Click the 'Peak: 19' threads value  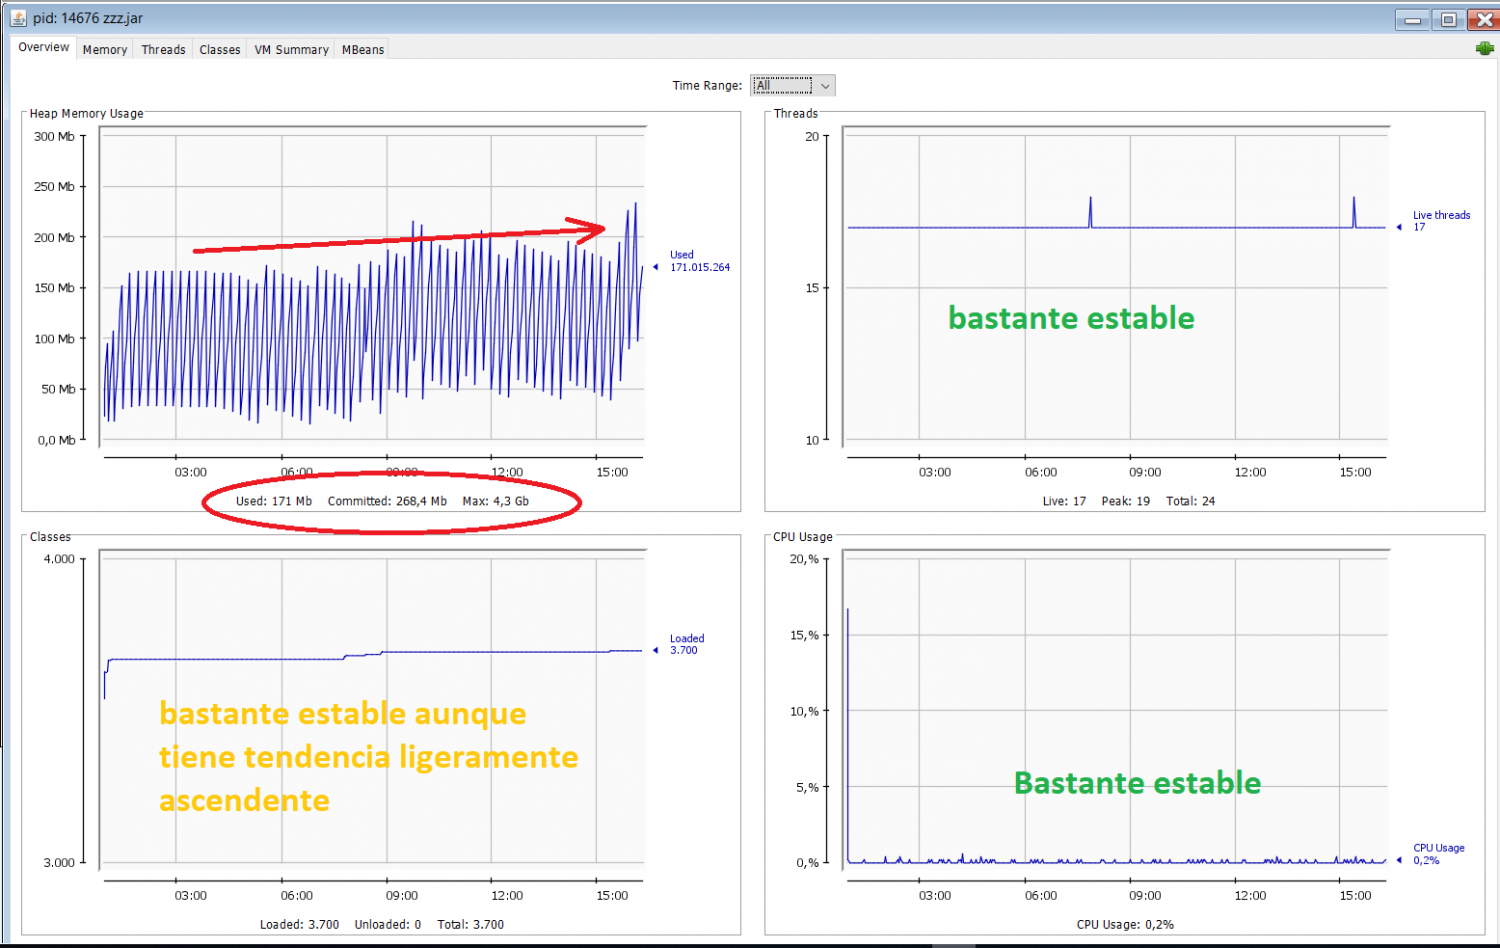pyautogui.click(x=1125, y=501)
